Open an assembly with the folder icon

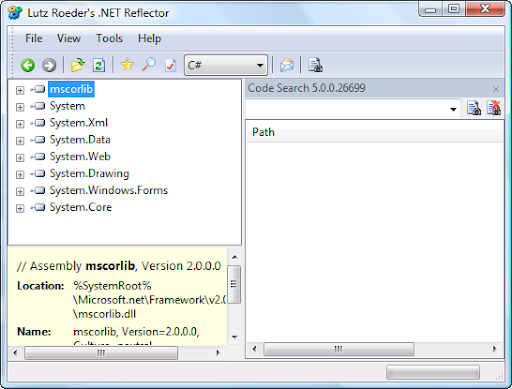click(x=78, y=65)
